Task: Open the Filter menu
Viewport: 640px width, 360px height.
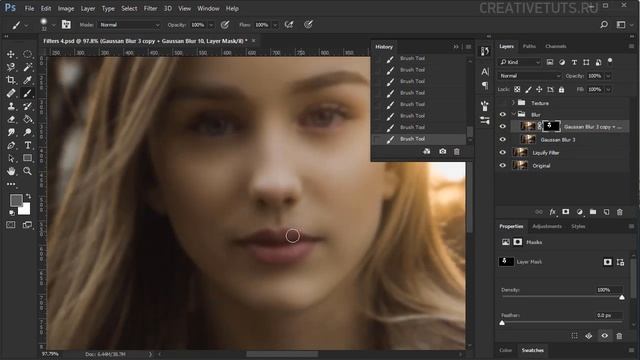Action: point(150,9)
